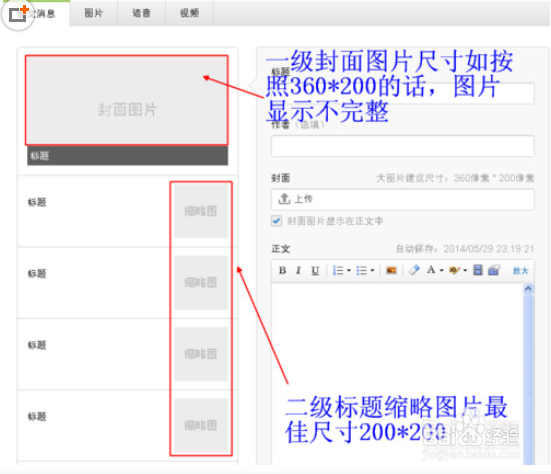Click the 放大 link in editor toolbar
Image resolution: width=551 pixels, height=474 pixels.
(x=520, y=271)
